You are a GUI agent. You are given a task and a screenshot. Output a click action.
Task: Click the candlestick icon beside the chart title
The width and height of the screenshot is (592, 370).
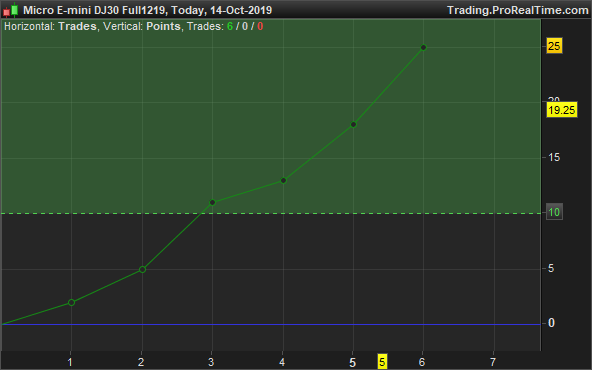[11, 10]
